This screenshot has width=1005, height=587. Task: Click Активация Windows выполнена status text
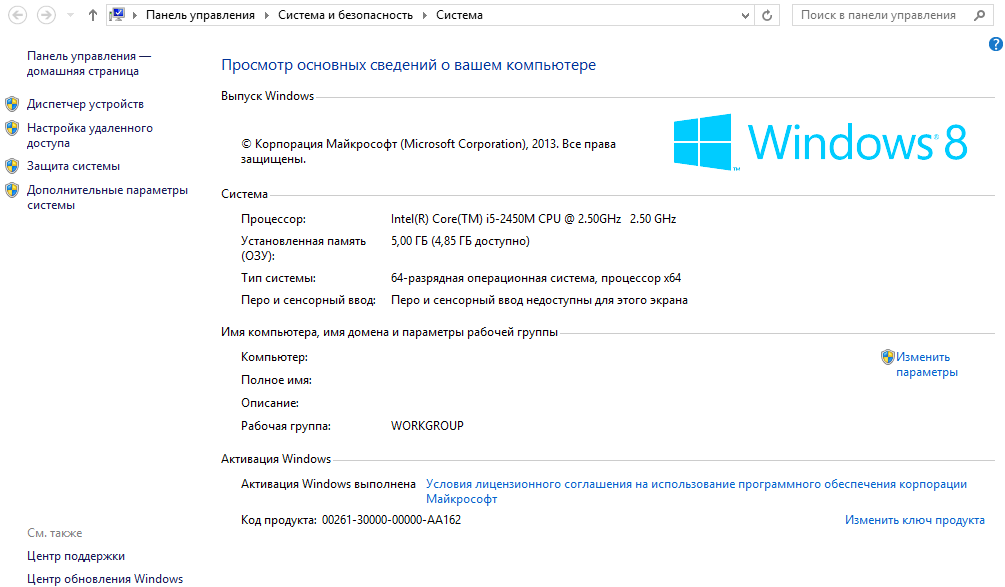(x=328, y=484)
